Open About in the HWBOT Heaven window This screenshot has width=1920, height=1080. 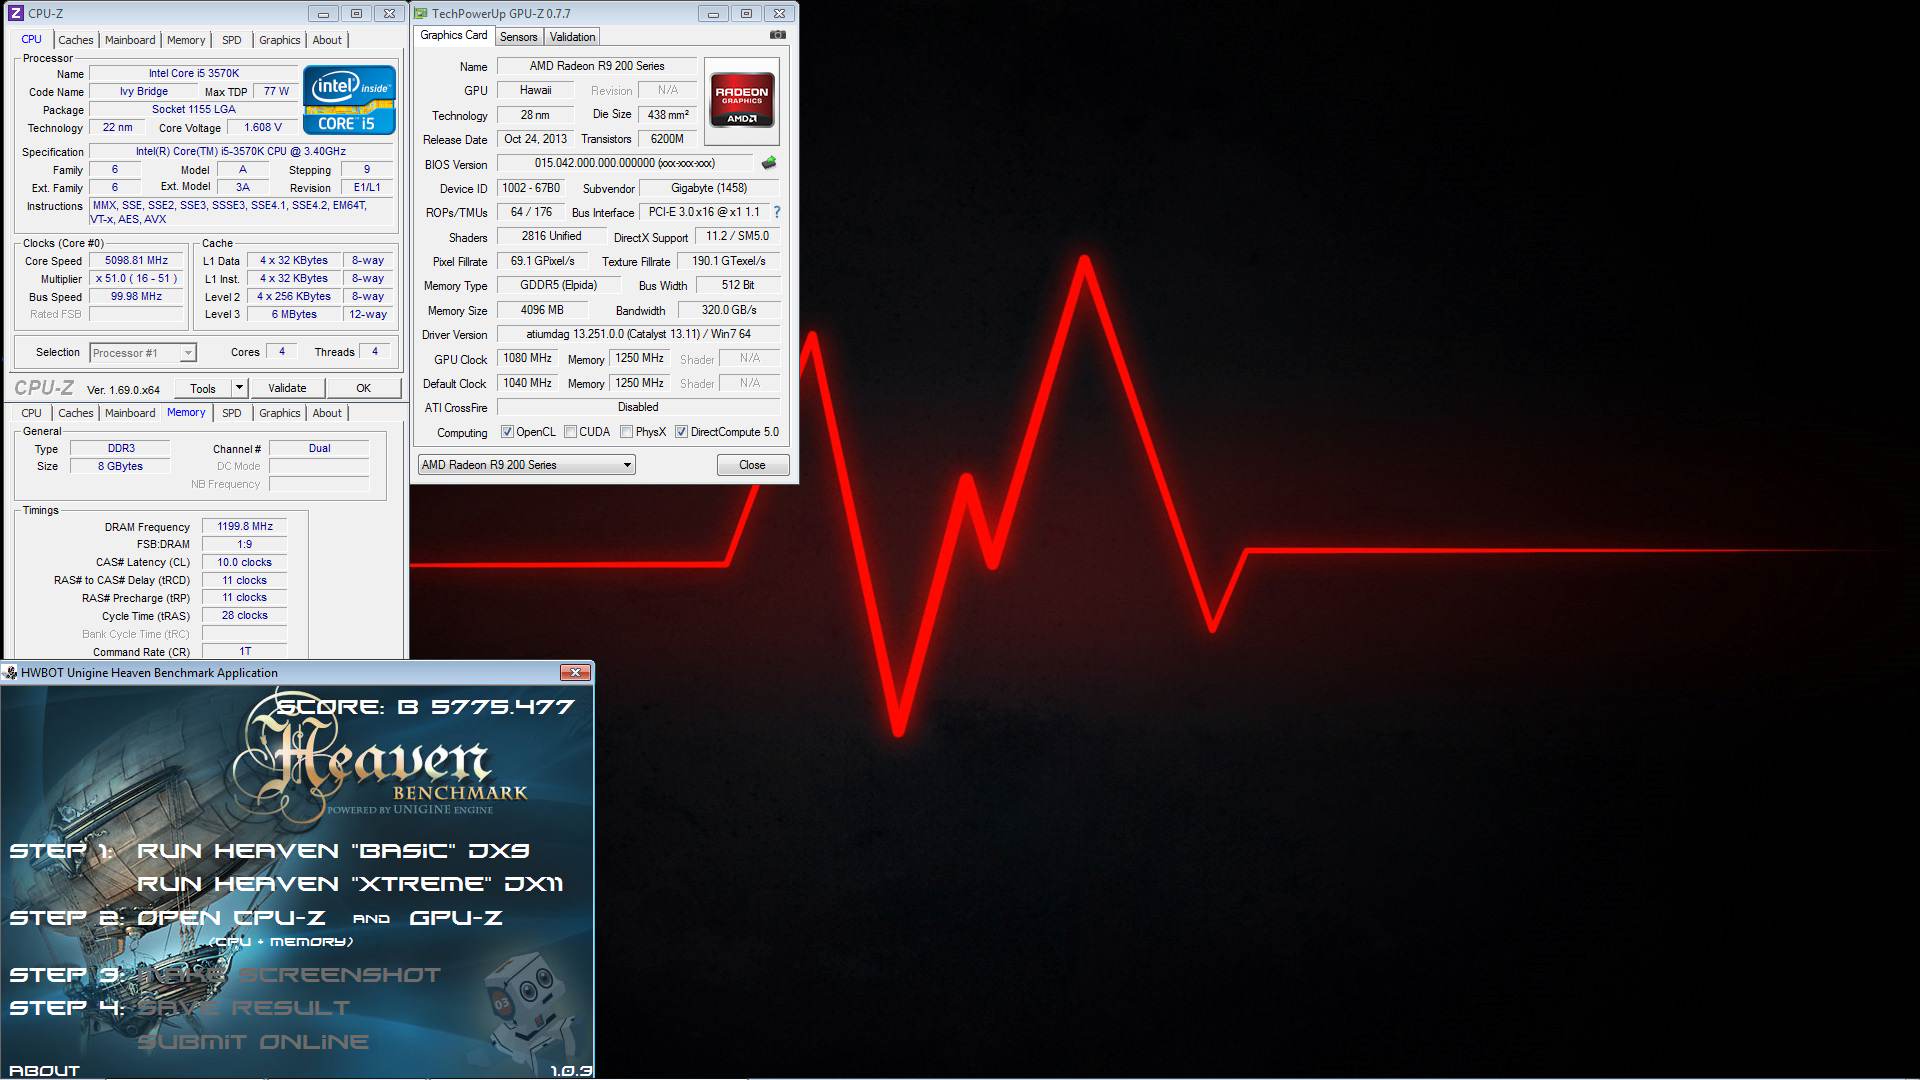[44, 1070]
